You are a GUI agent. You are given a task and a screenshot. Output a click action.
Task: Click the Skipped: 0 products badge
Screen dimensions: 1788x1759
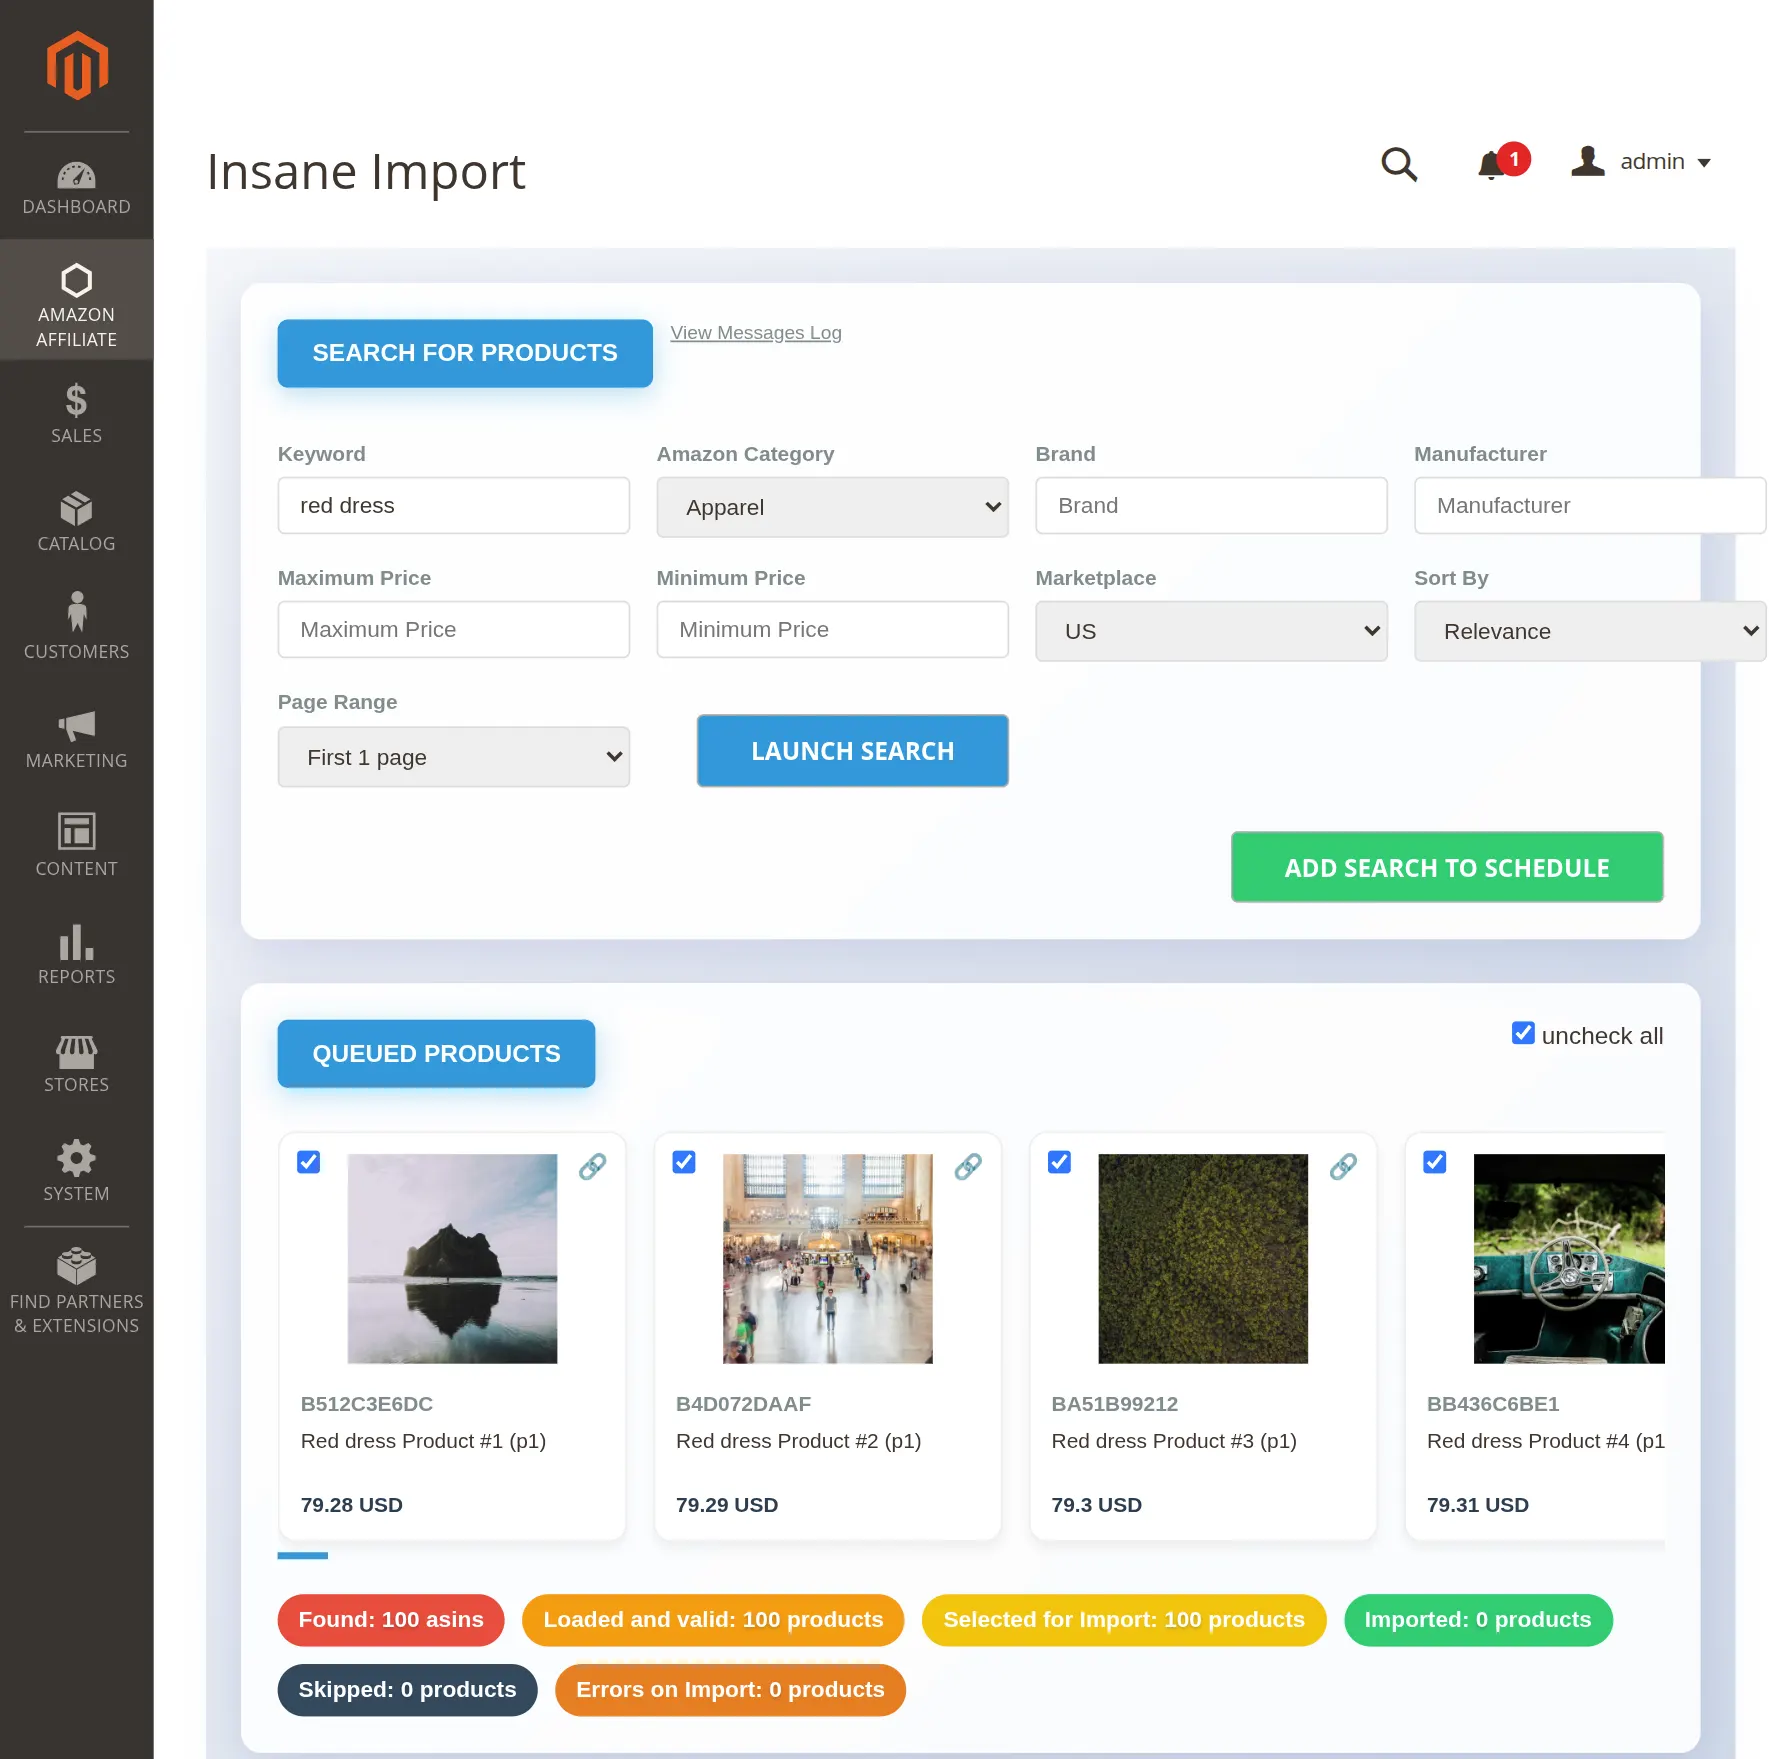click(x=407, y=1690)
